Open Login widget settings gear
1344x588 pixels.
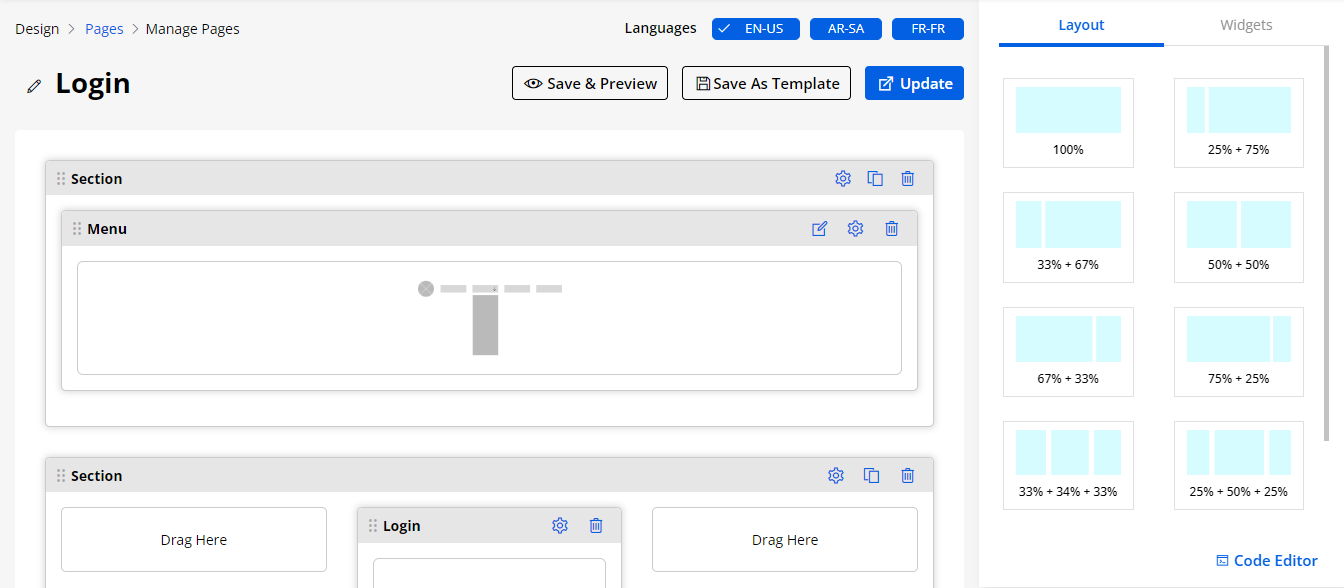pos(560,526)
